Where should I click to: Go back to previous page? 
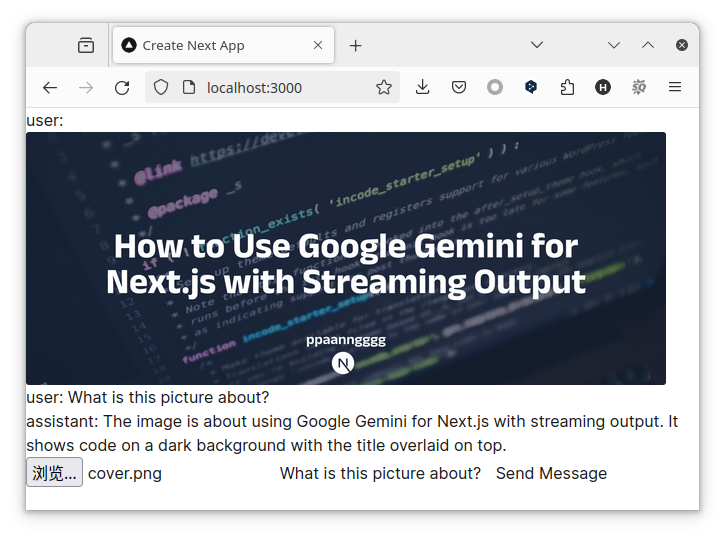point(50,88)
